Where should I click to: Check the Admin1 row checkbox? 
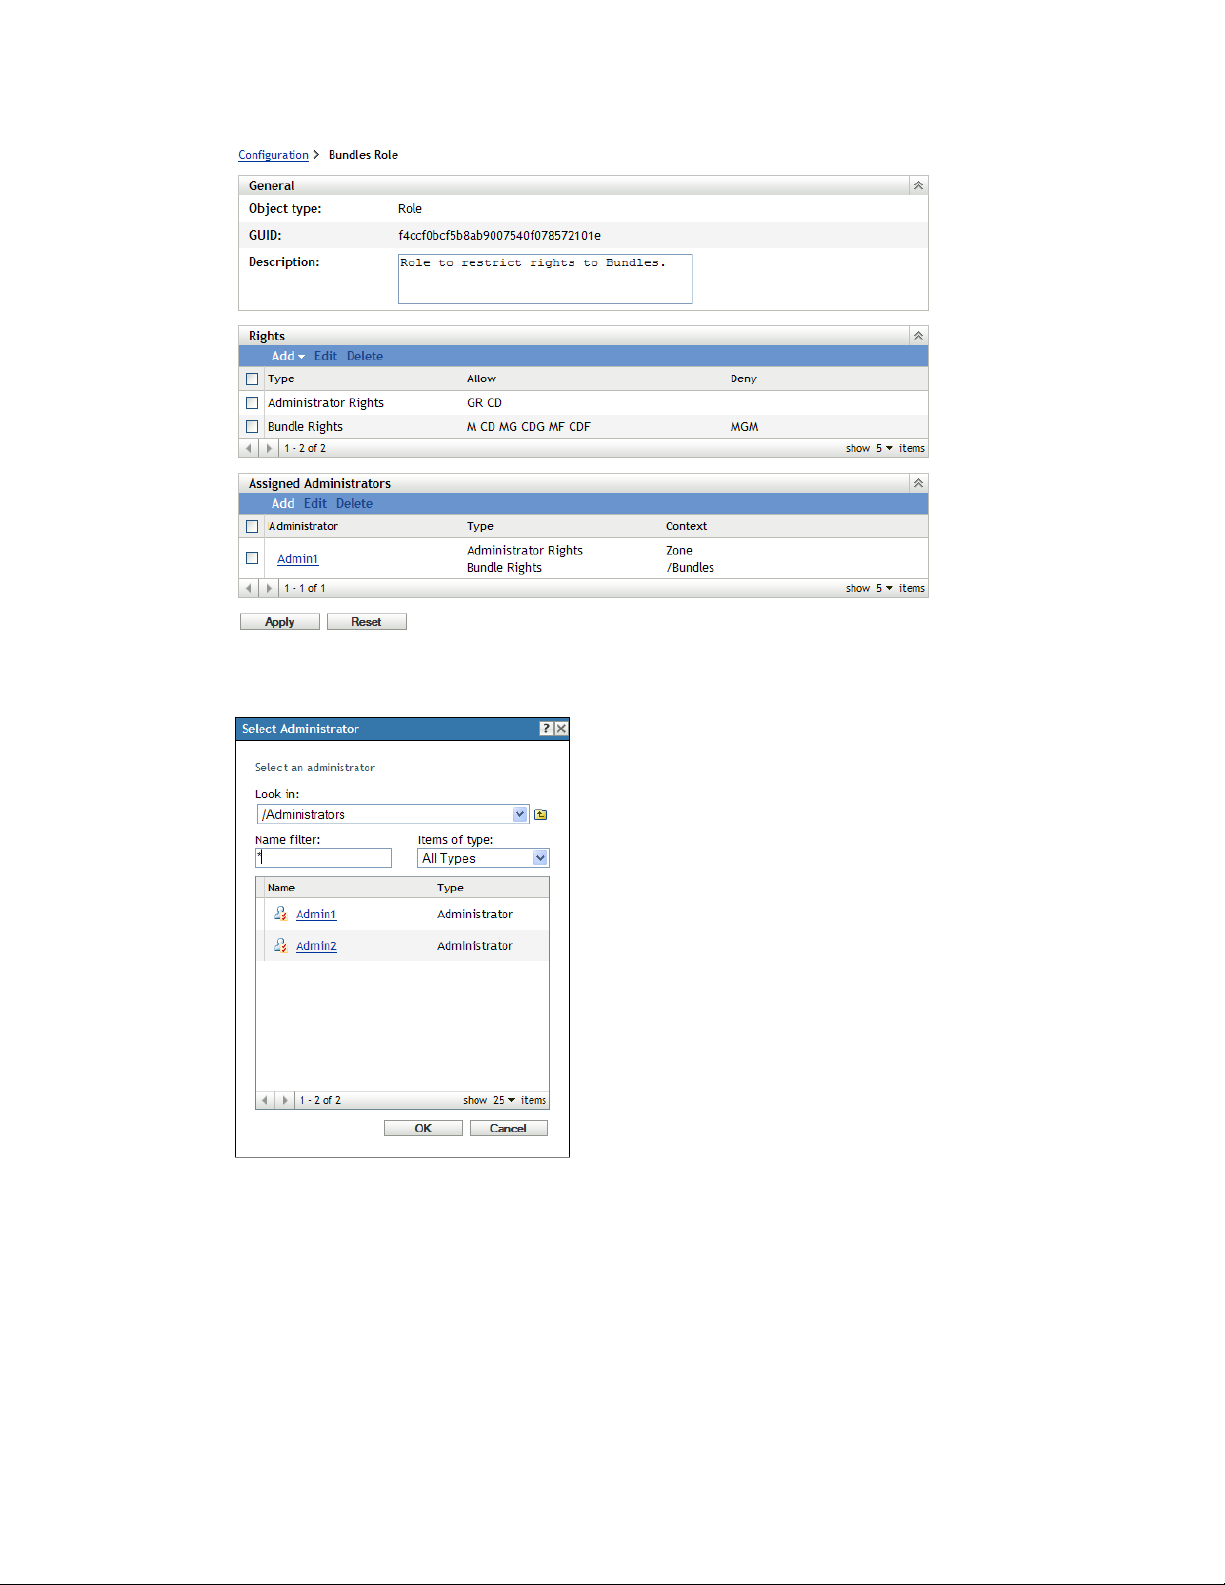click(x=252, y=558)
